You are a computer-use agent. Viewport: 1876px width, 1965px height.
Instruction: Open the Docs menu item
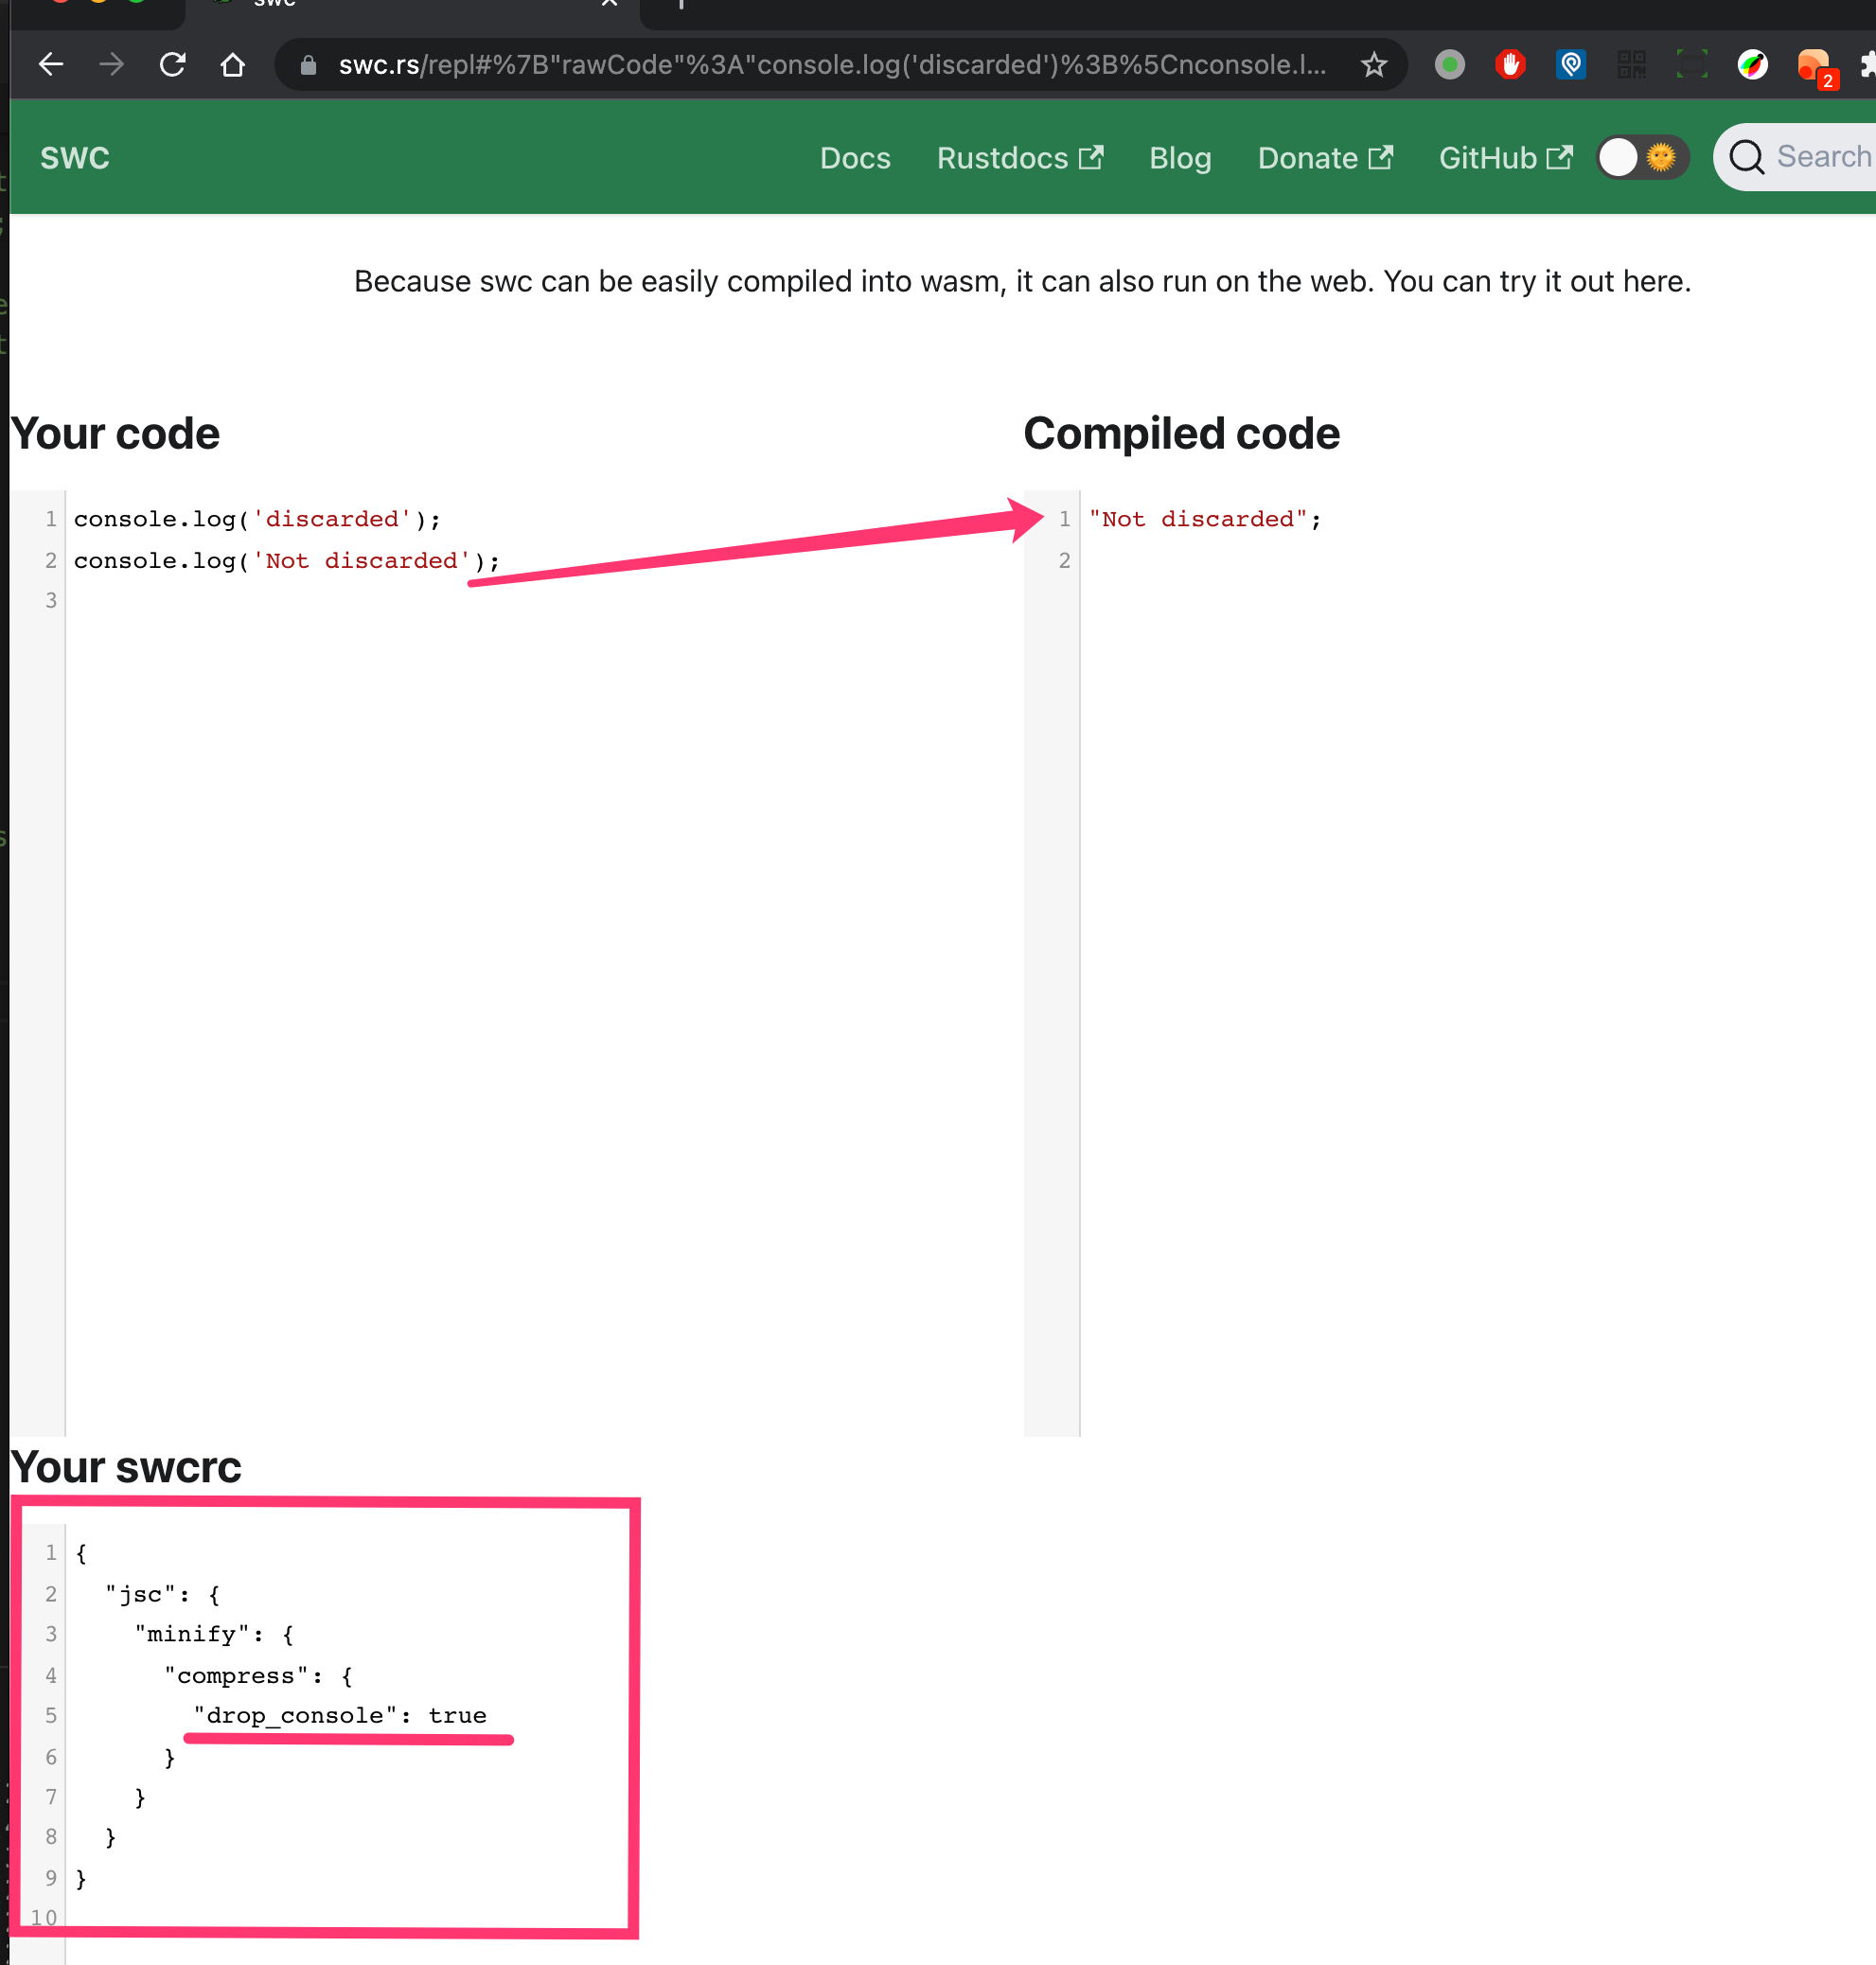(x=855, y=158)
